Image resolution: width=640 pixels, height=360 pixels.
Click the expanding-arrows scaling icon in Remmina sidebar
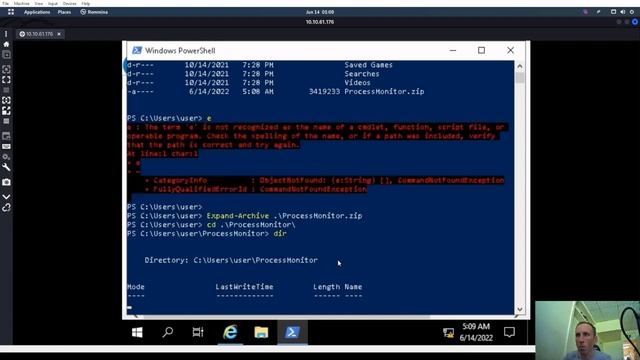6,111
